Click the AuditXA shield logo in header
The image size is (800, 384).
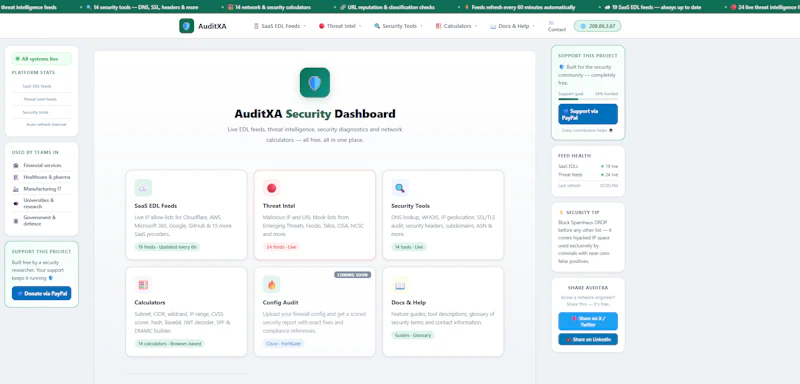click(186, 26)
